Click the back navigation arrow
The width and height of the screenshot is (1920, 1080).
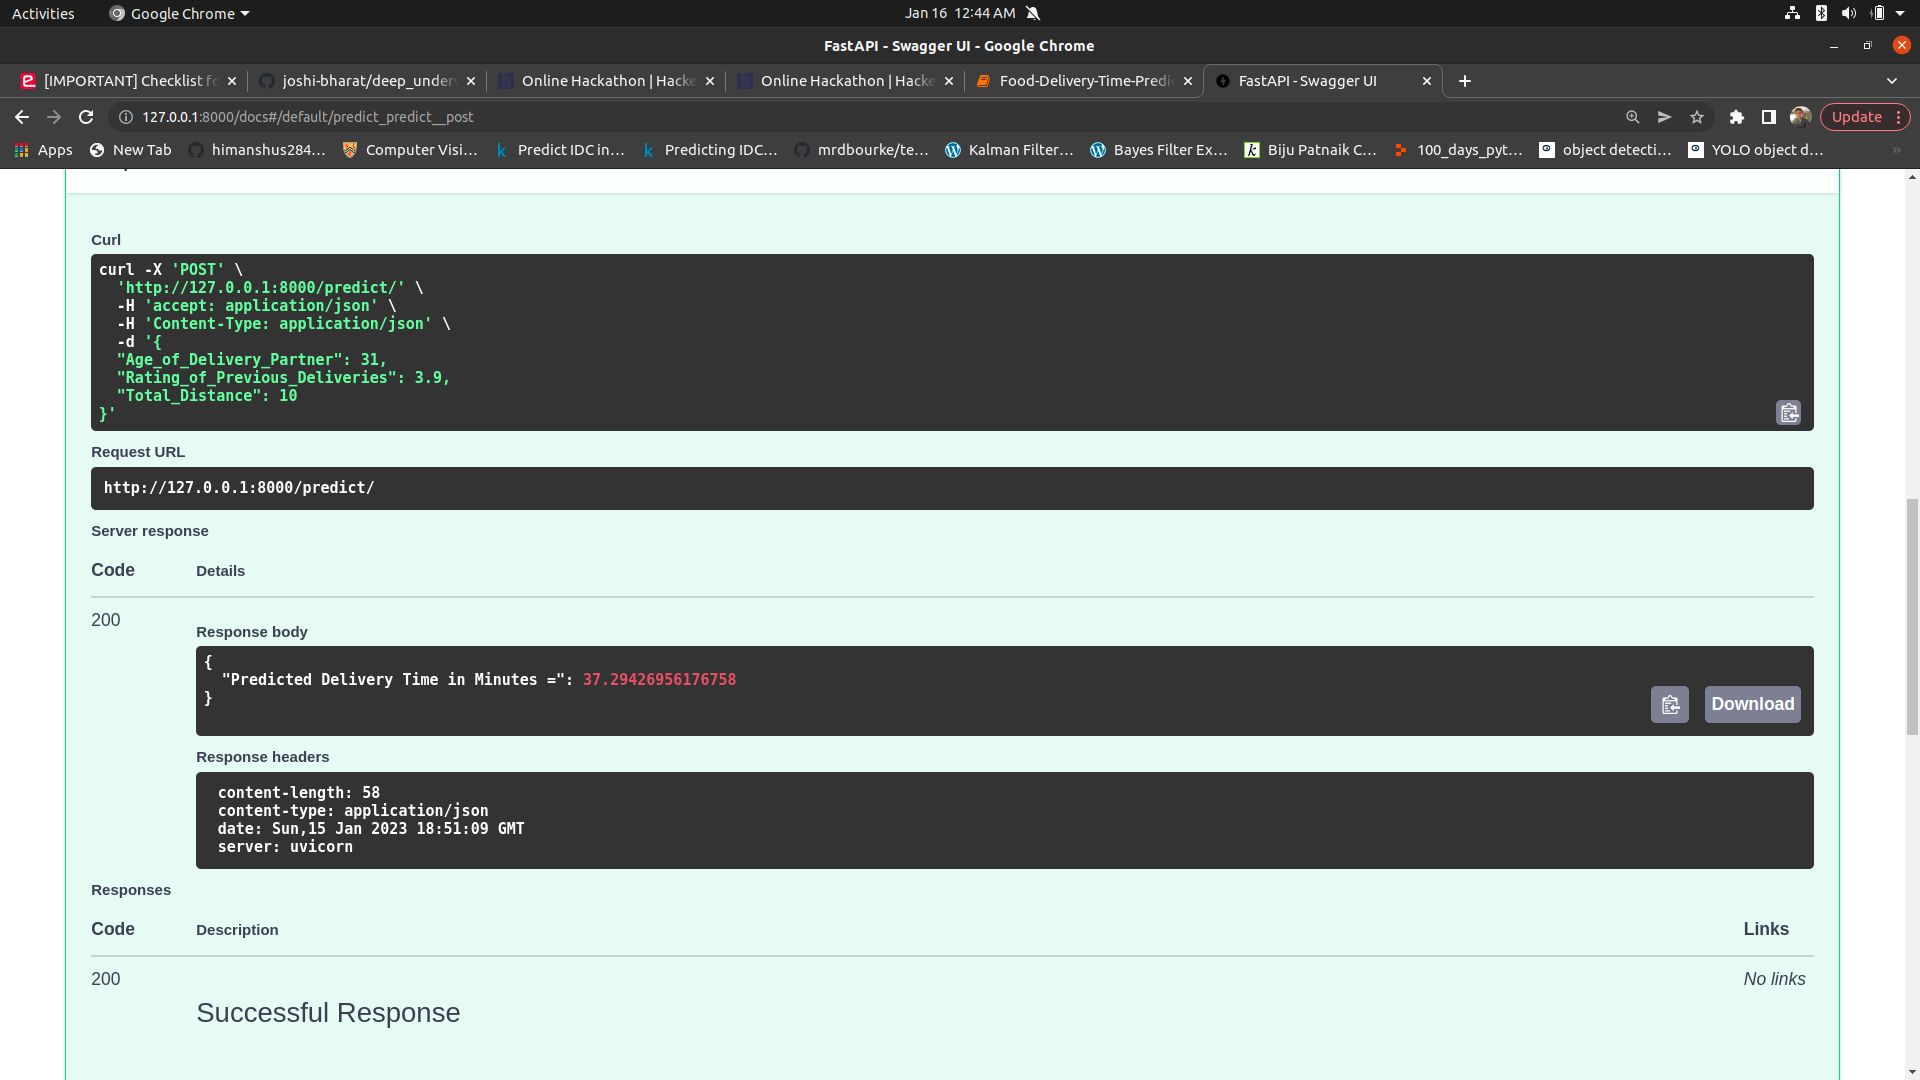[x=21, y=117]
